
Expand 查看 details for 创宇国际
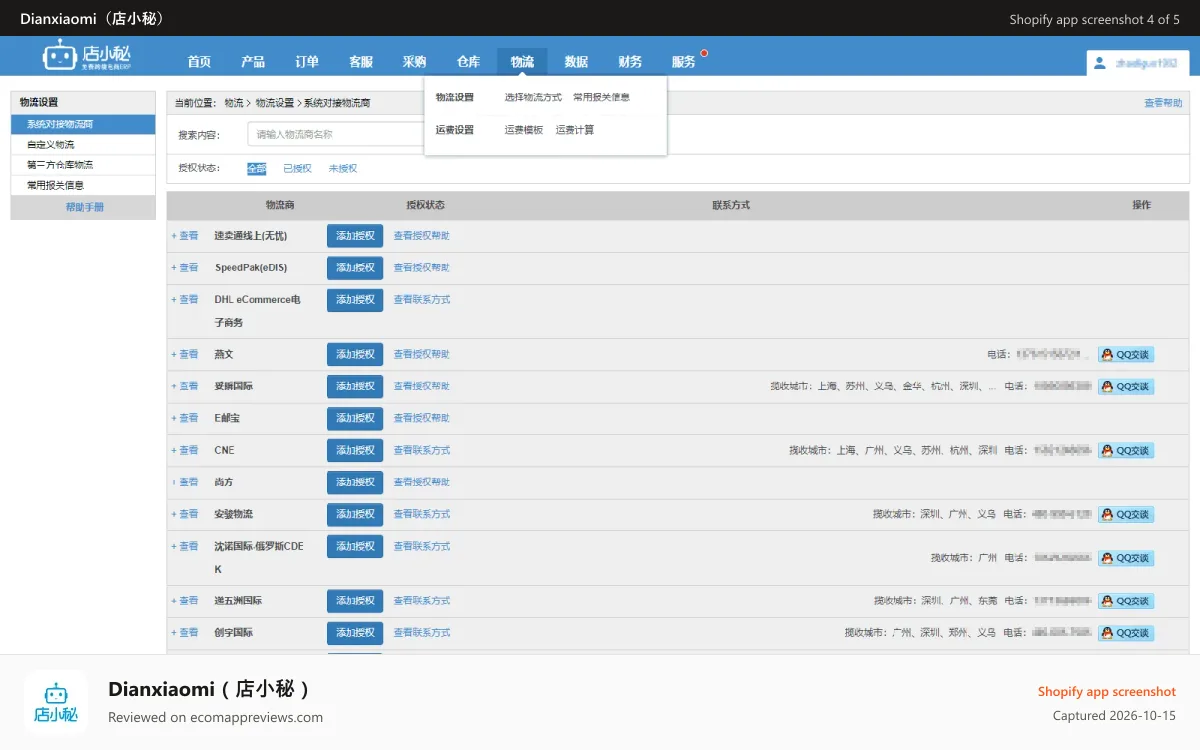click(x=185, y=633)
